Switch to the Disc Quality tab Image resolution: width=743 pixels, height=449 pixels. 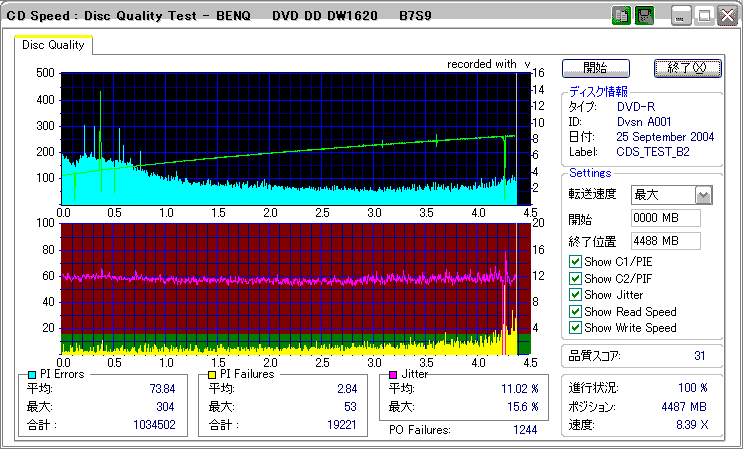click(53, 45)
